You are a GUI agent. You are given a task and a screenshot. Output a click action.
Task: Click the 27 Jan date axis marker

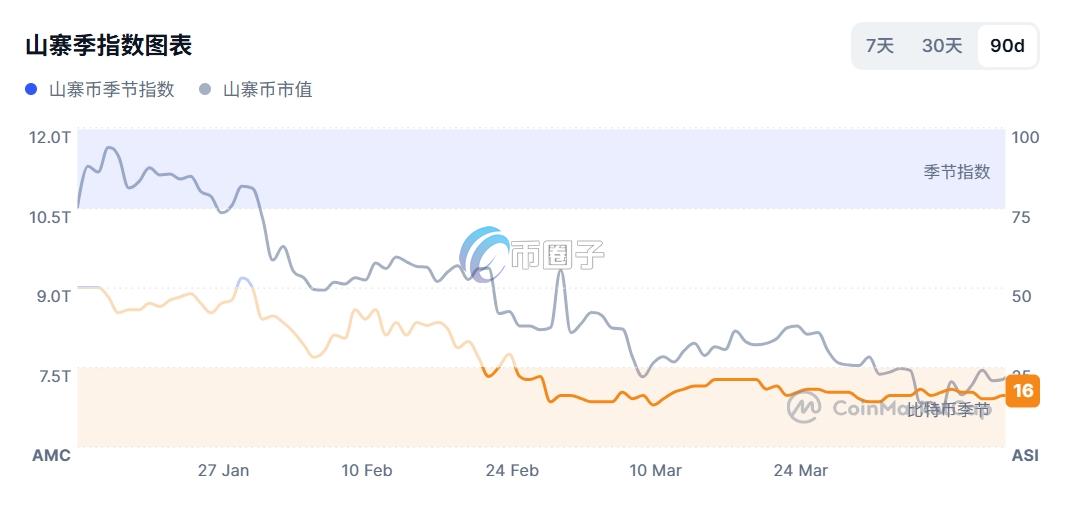(x=223, y=471)
